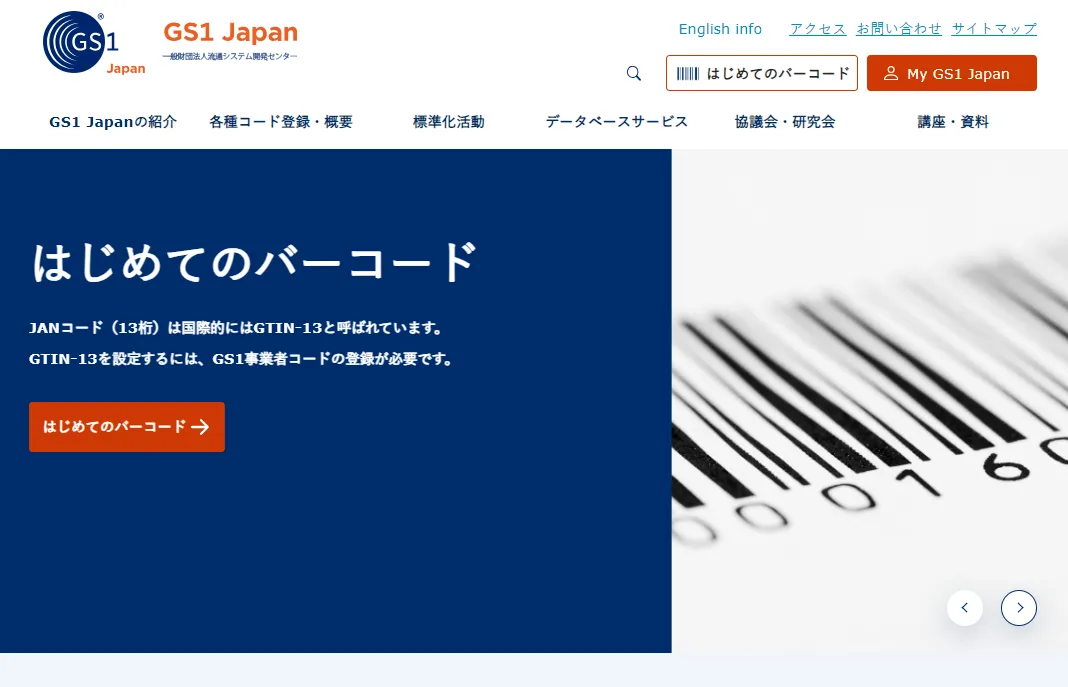Select 標準化活動 from the navigation bar
Image resolution: width=1068 pixels, height=687 pixels.
click(x=448, y=121)
